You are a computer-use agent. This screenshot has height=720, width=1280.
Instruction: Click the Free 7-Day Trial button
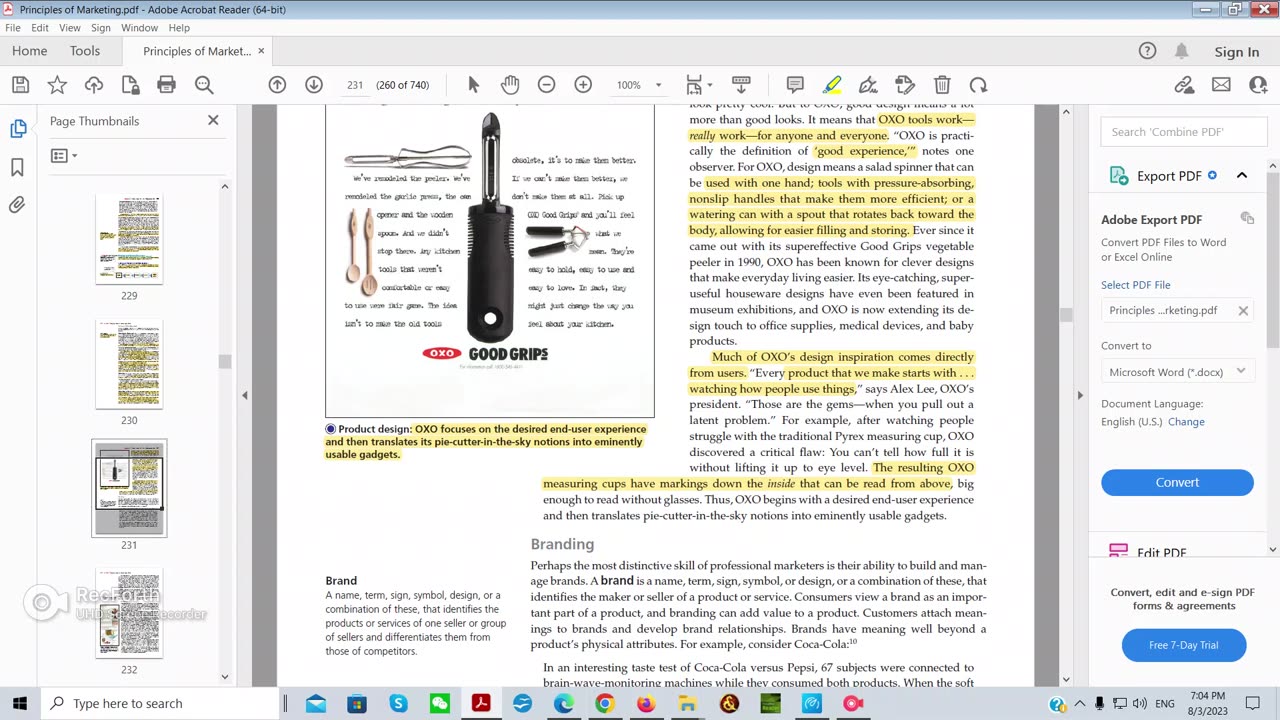click(1184, 645)
